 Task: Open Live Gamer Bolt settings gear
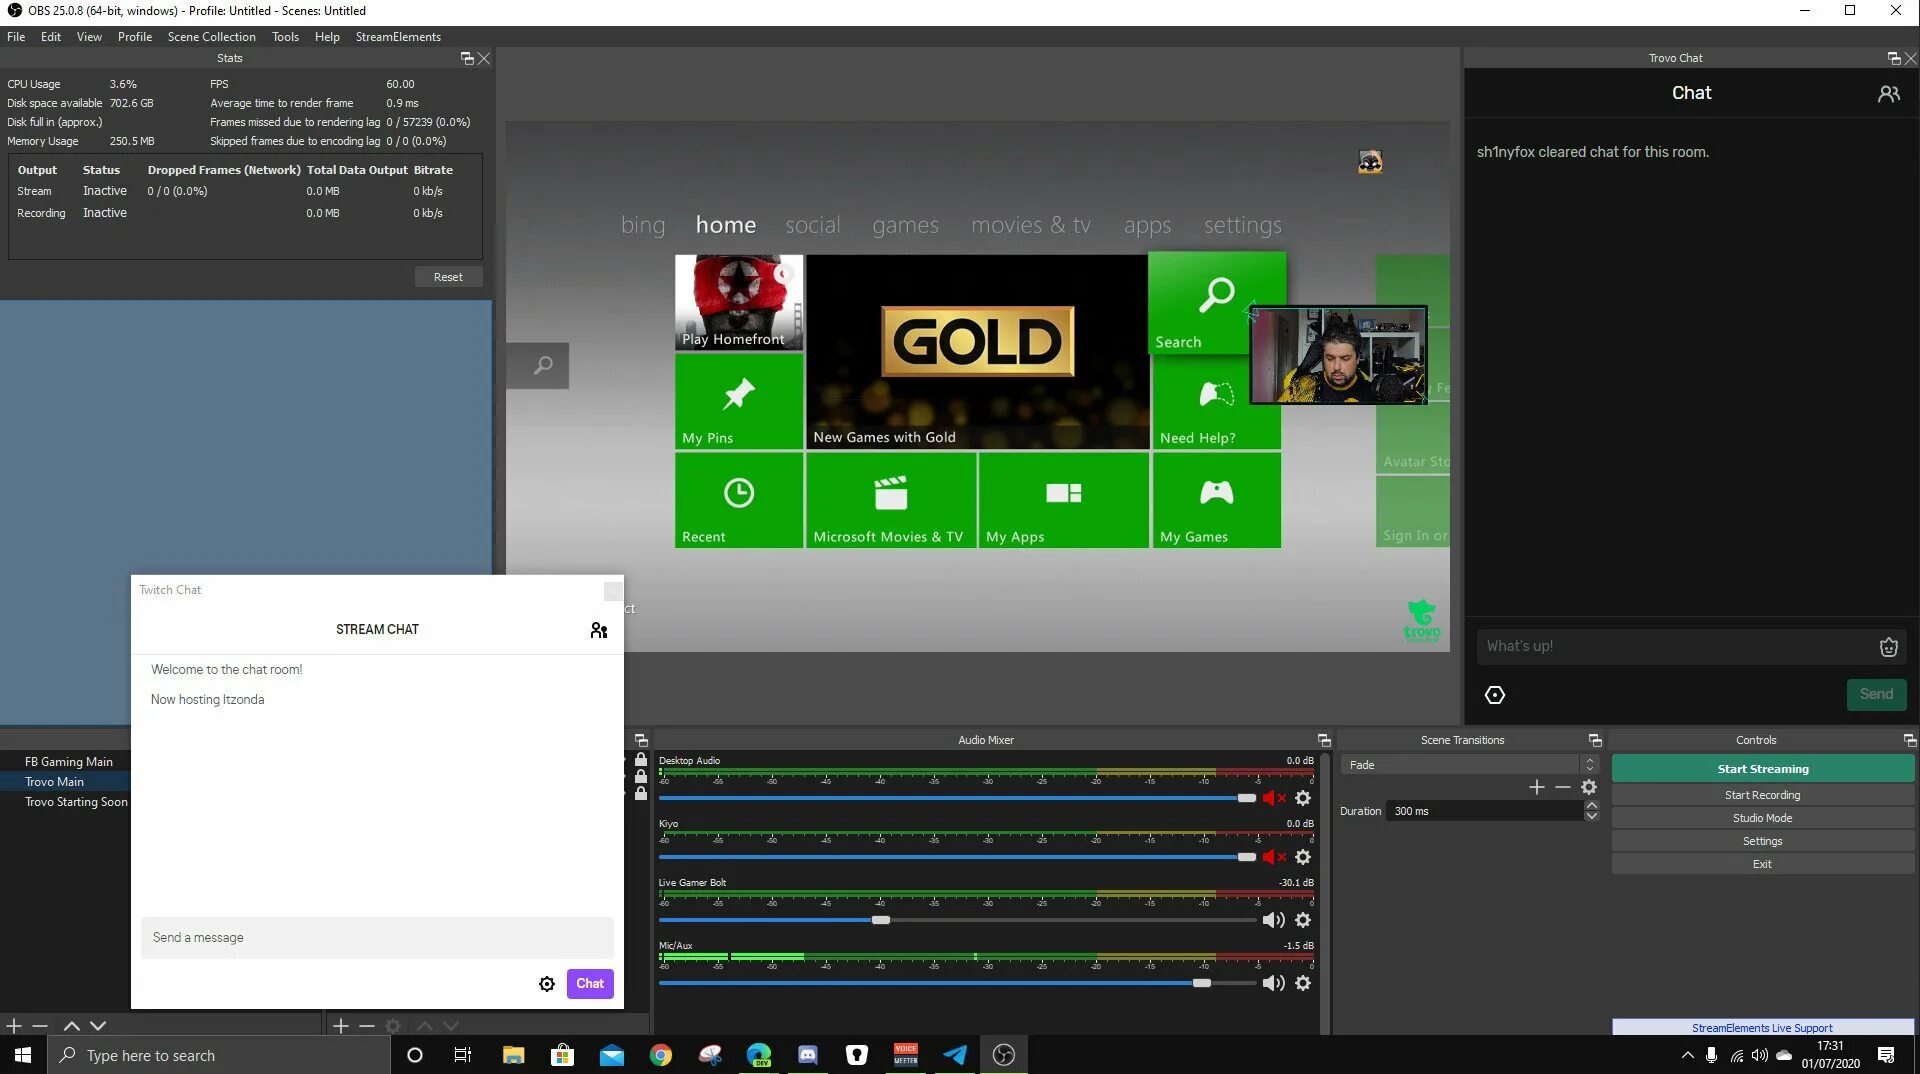point(1303,920)
